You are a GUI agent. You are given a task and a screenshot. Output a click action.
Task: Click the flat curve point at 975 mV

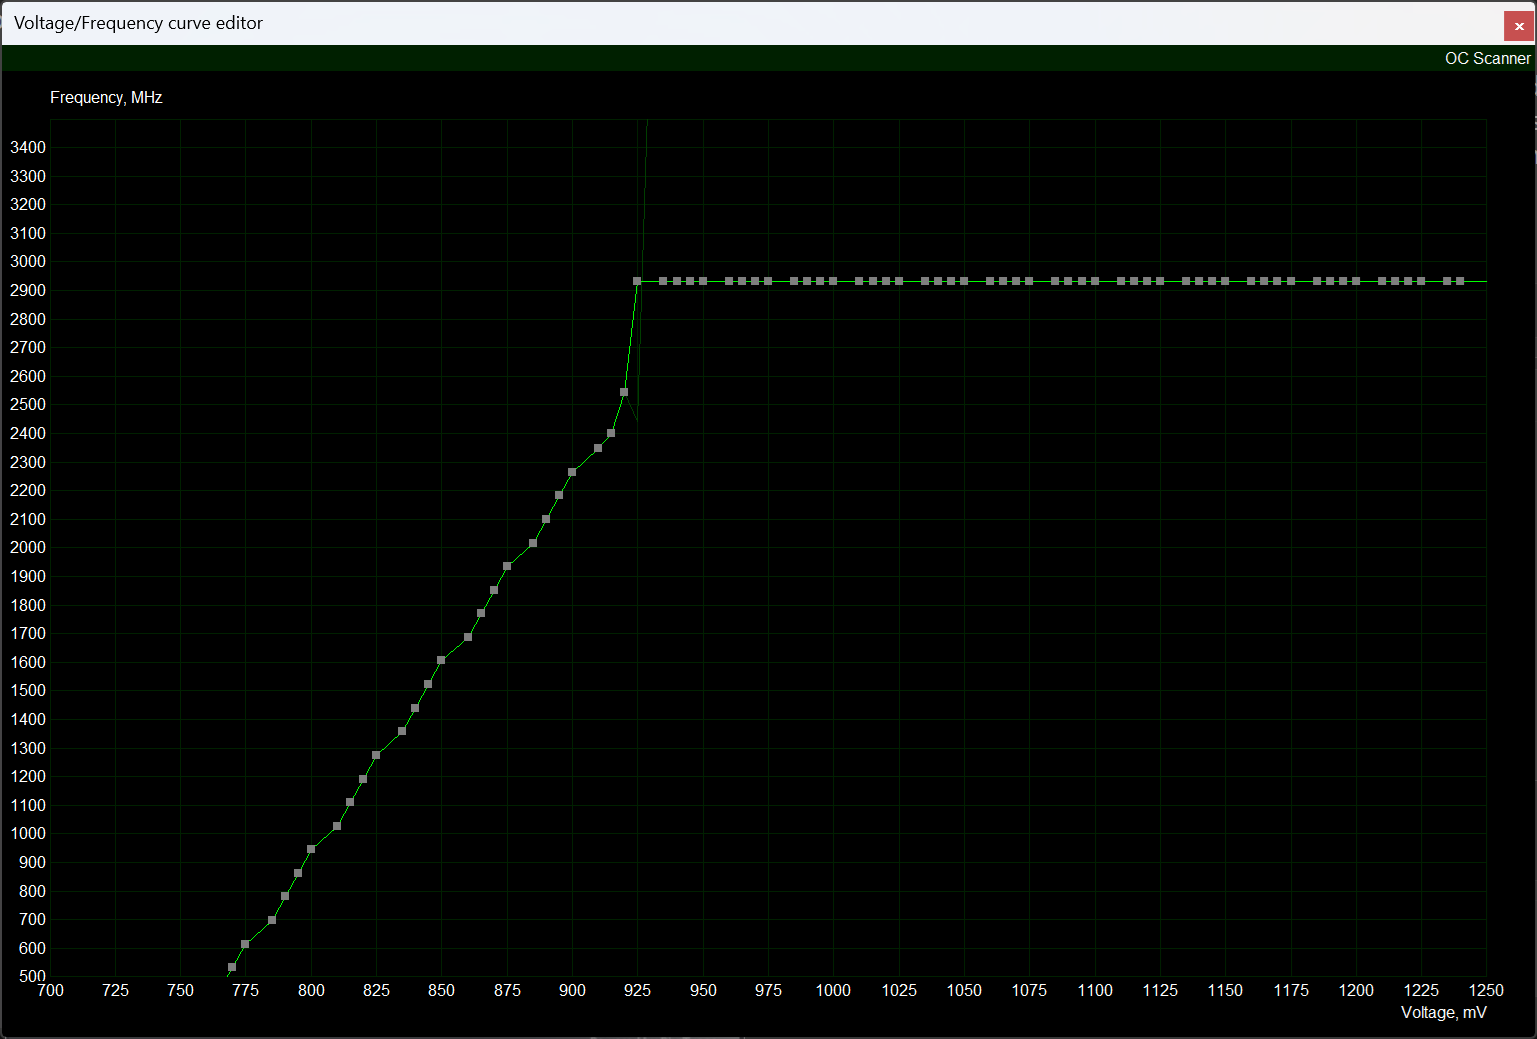coord(768,281)
